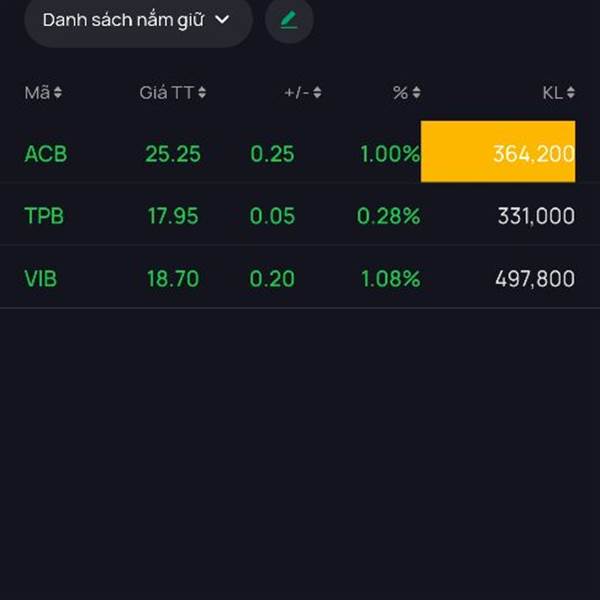
Task: Open the ACB stock row
Action: click(x=46, y=154)
